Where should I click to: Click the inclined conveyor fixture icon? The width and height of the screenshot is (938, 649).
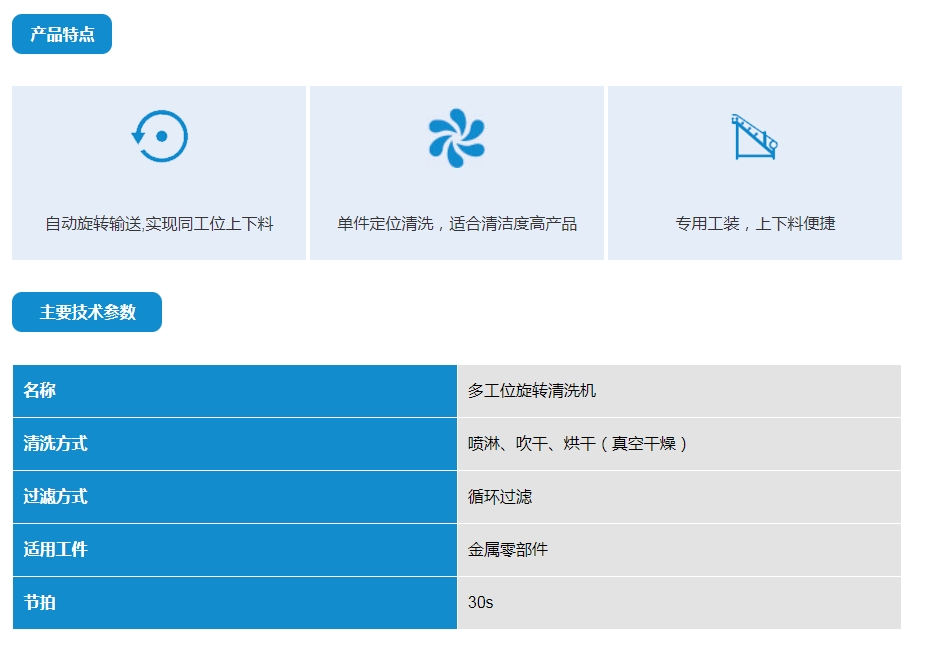[755, 137]
